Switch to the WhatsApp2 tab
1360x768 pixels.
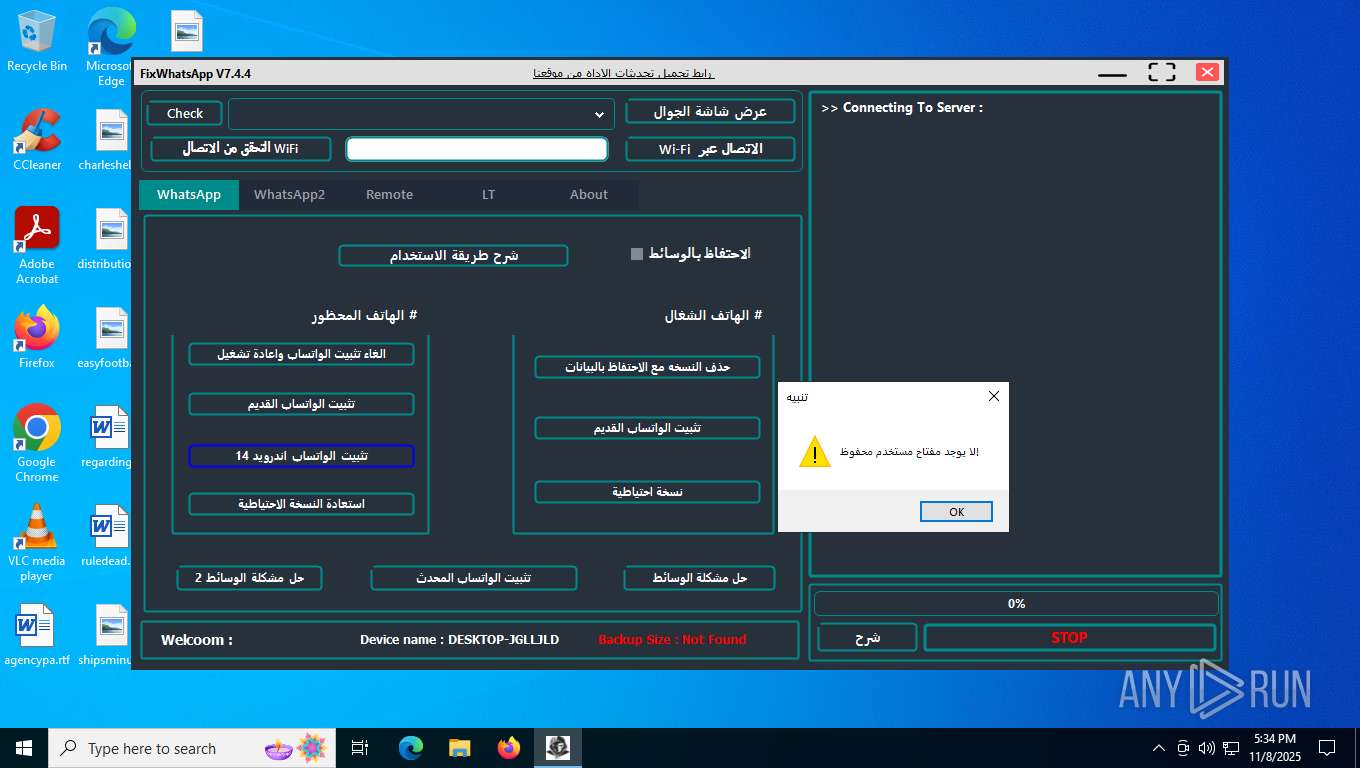click(x=289, y=194)
